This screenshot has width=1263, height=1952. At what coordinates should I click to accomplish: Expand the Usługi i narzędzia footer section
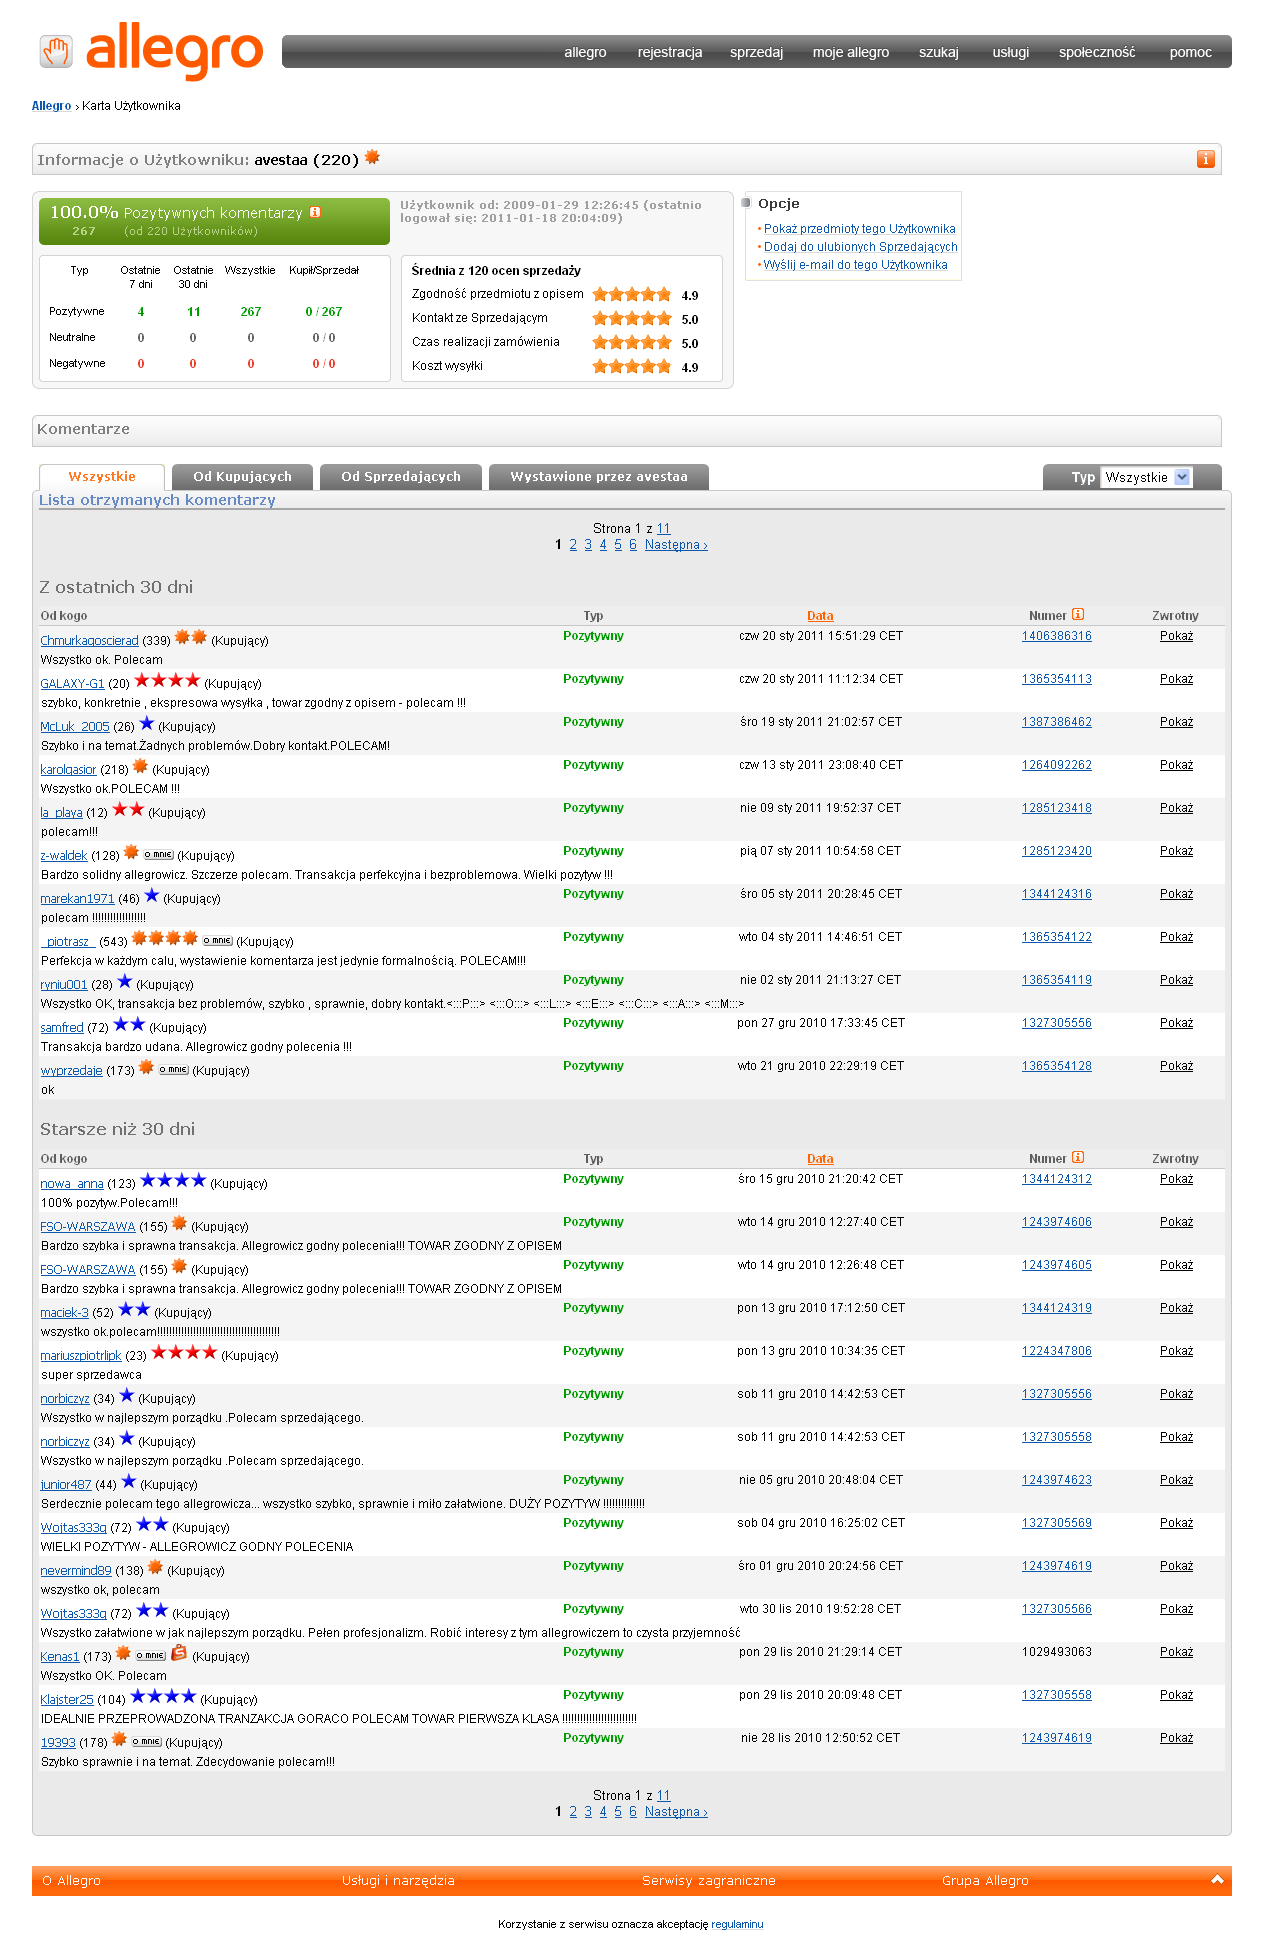tap(398, 1881)
